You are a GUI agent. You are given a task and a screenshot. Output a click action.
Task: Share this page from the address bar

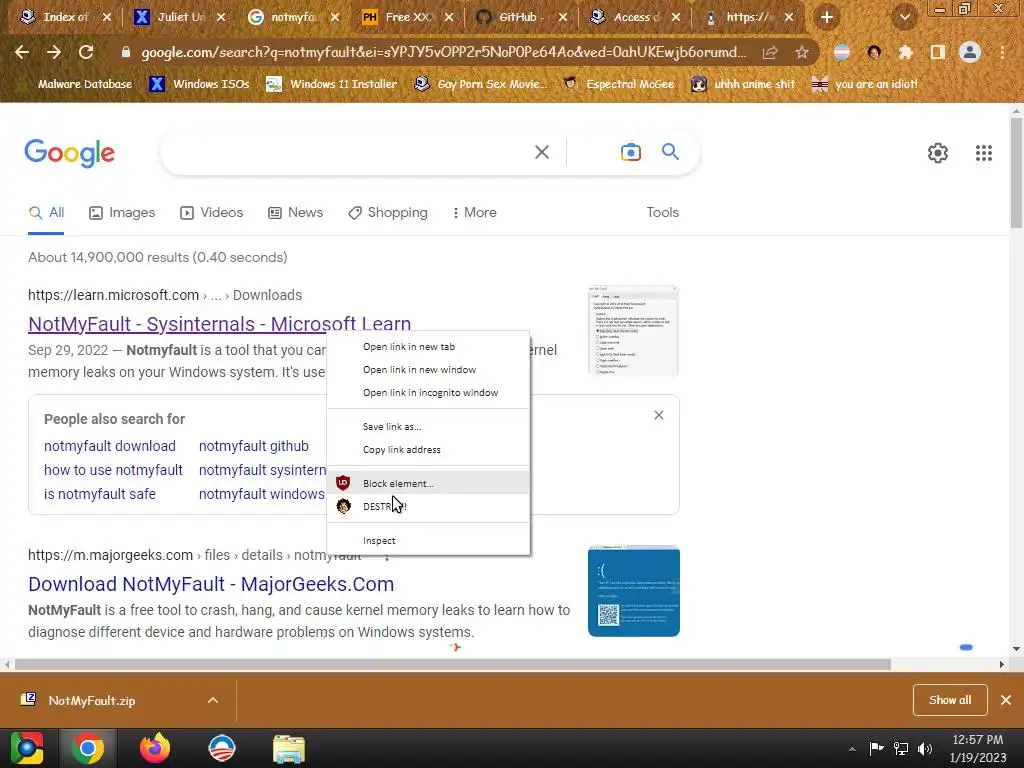tap(770, 52)
